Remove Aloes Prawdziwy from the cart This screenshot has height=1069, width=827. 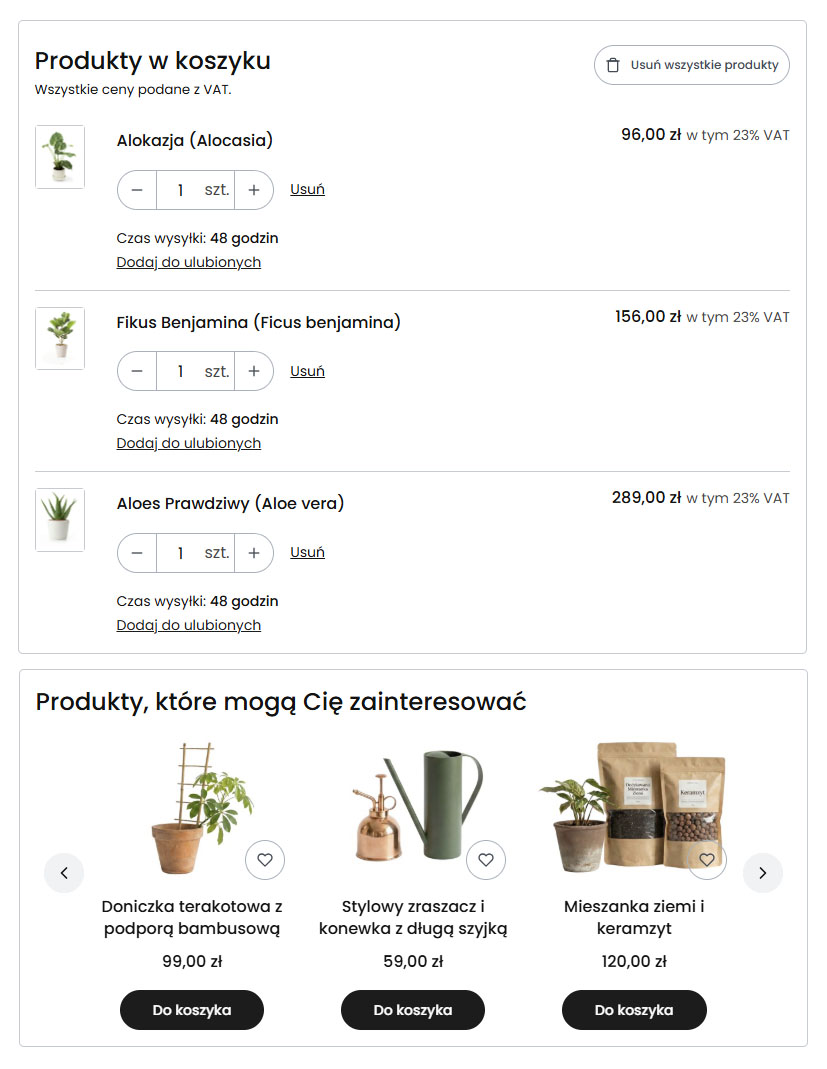pos(307,553)
